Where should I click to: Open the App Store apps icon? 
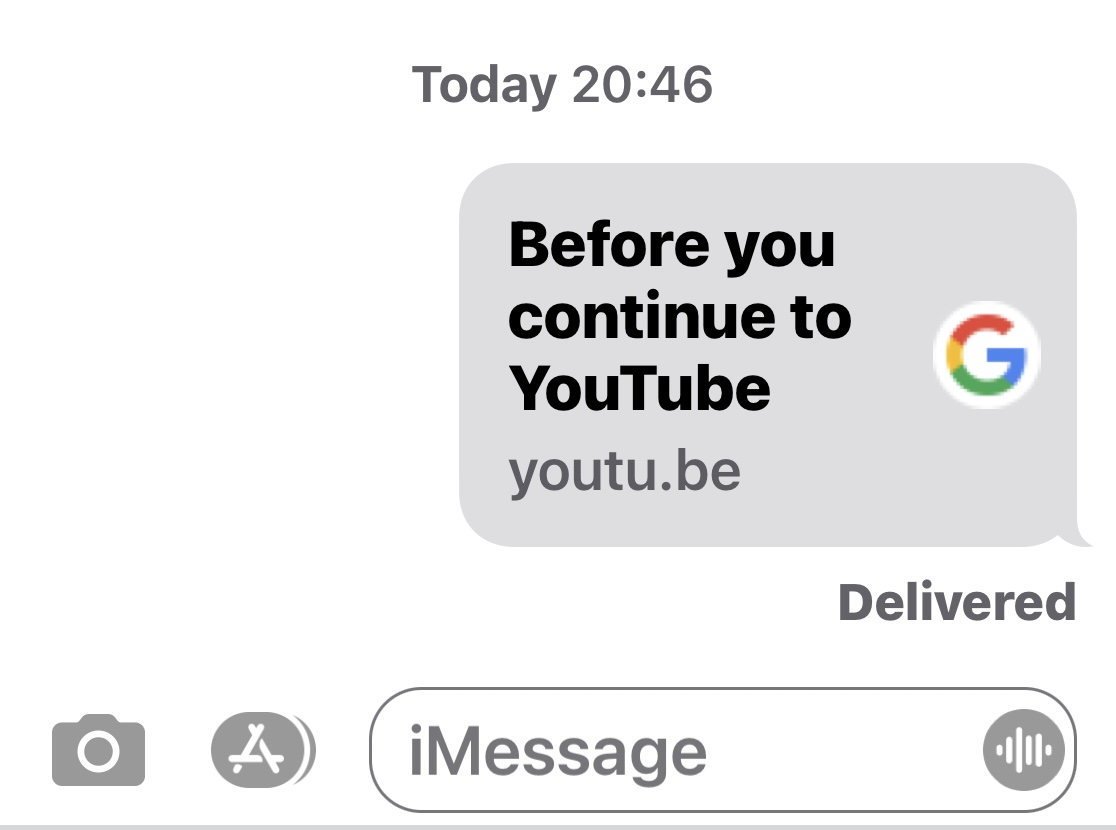[x=263, y=750]
